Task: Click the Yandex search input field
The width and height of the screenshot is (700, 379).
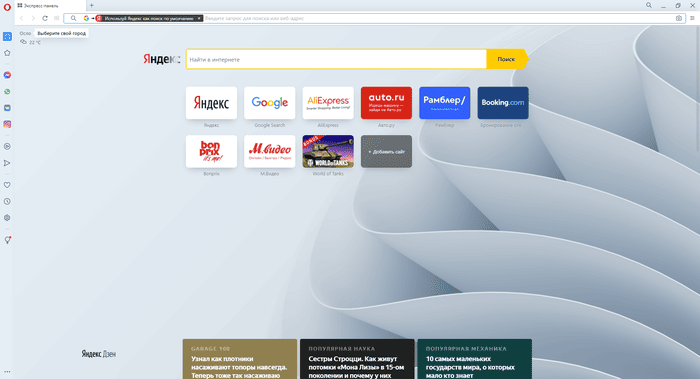Action: (336, 59)
